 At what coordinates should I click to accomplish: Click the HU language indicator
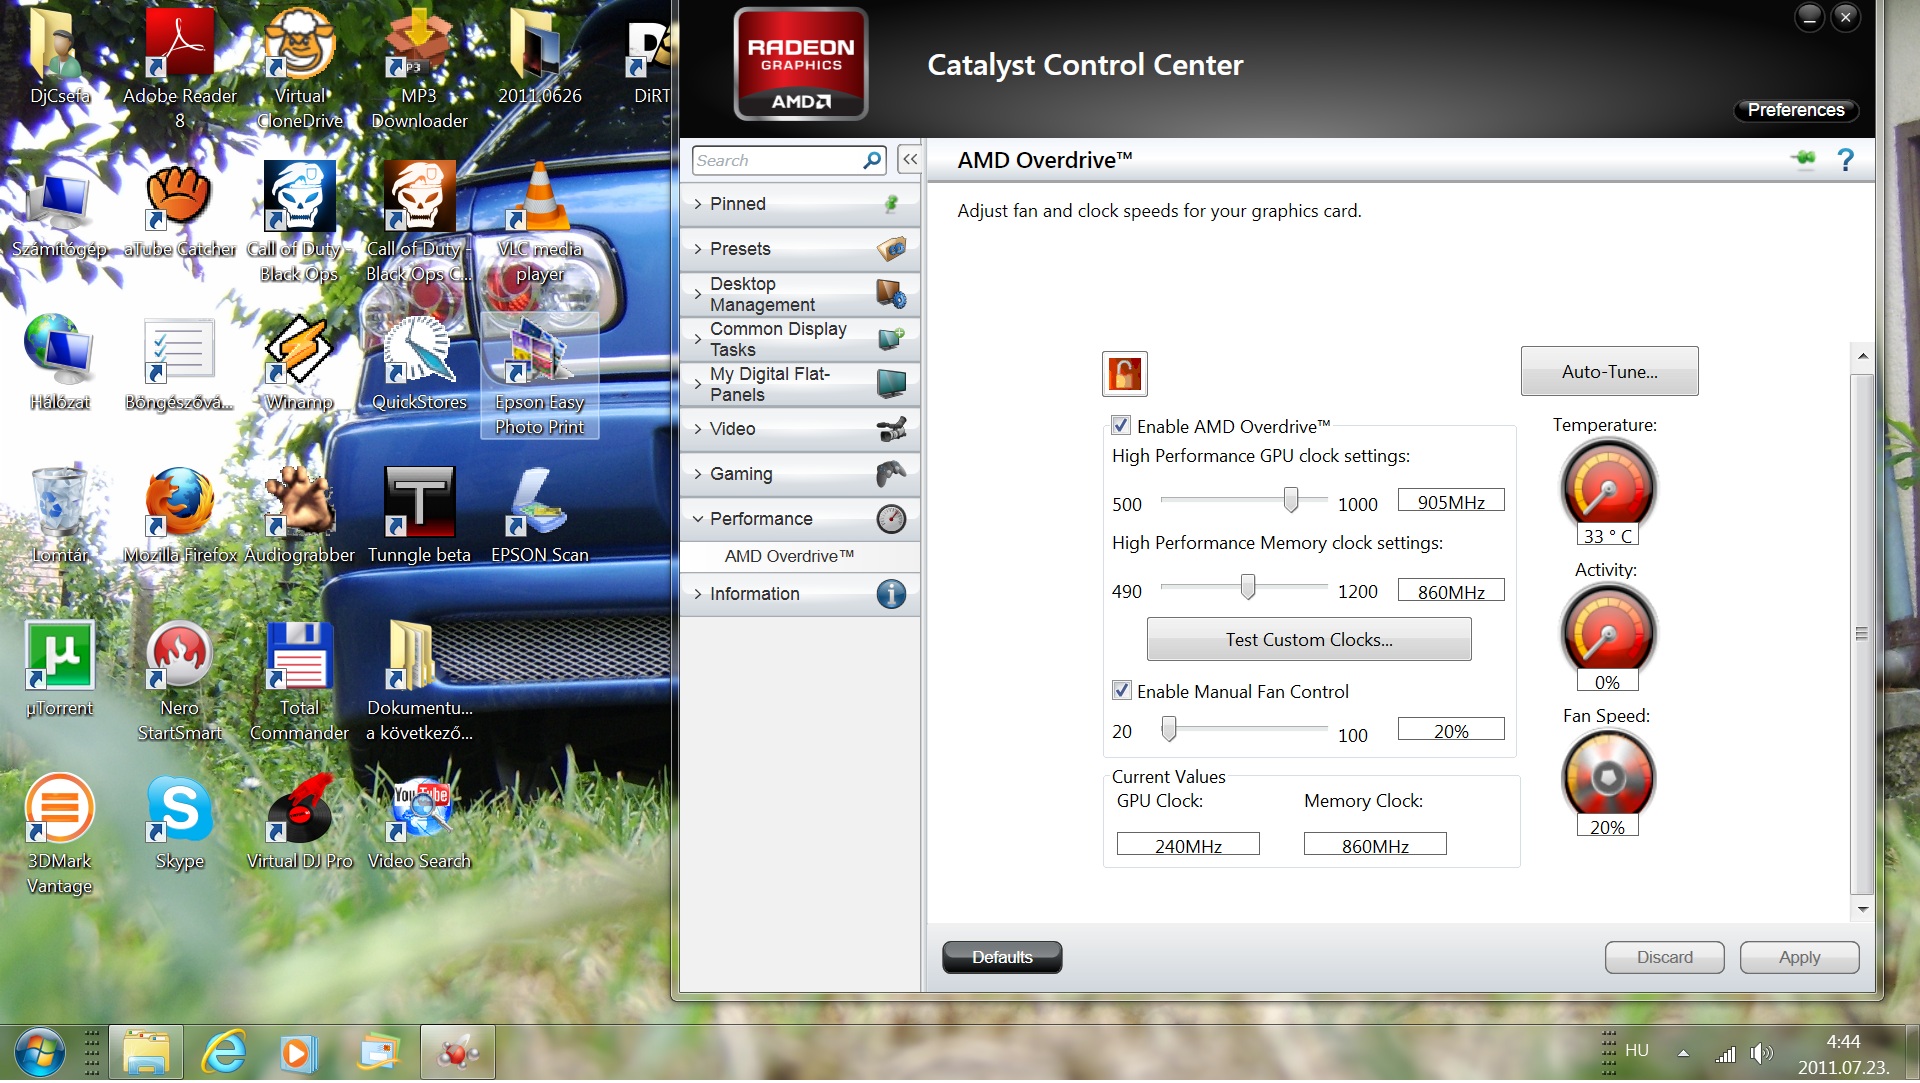(x=1636, y=1050)
